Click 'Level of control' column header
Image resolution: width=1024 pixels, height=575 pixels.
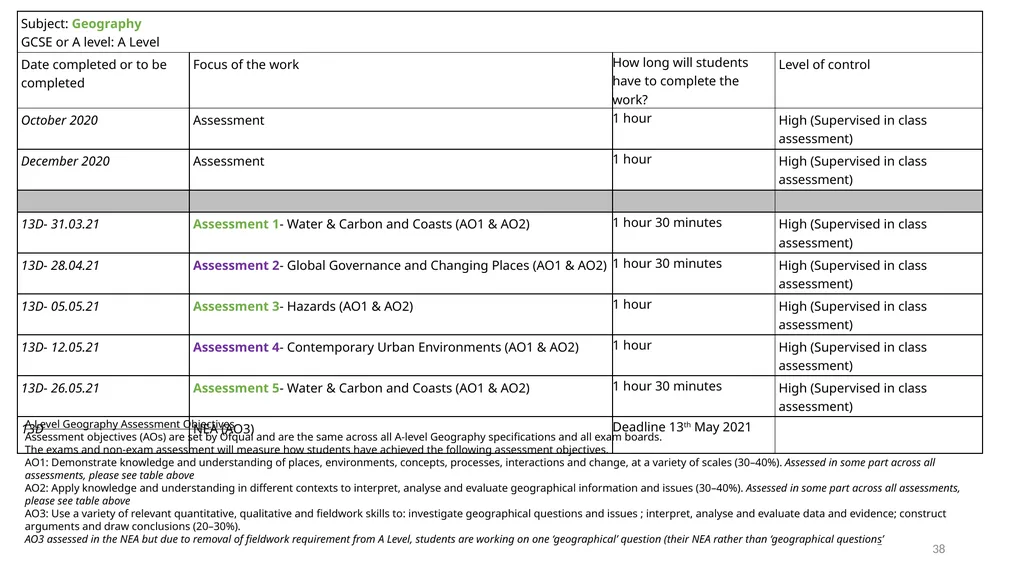click(824, 65)
